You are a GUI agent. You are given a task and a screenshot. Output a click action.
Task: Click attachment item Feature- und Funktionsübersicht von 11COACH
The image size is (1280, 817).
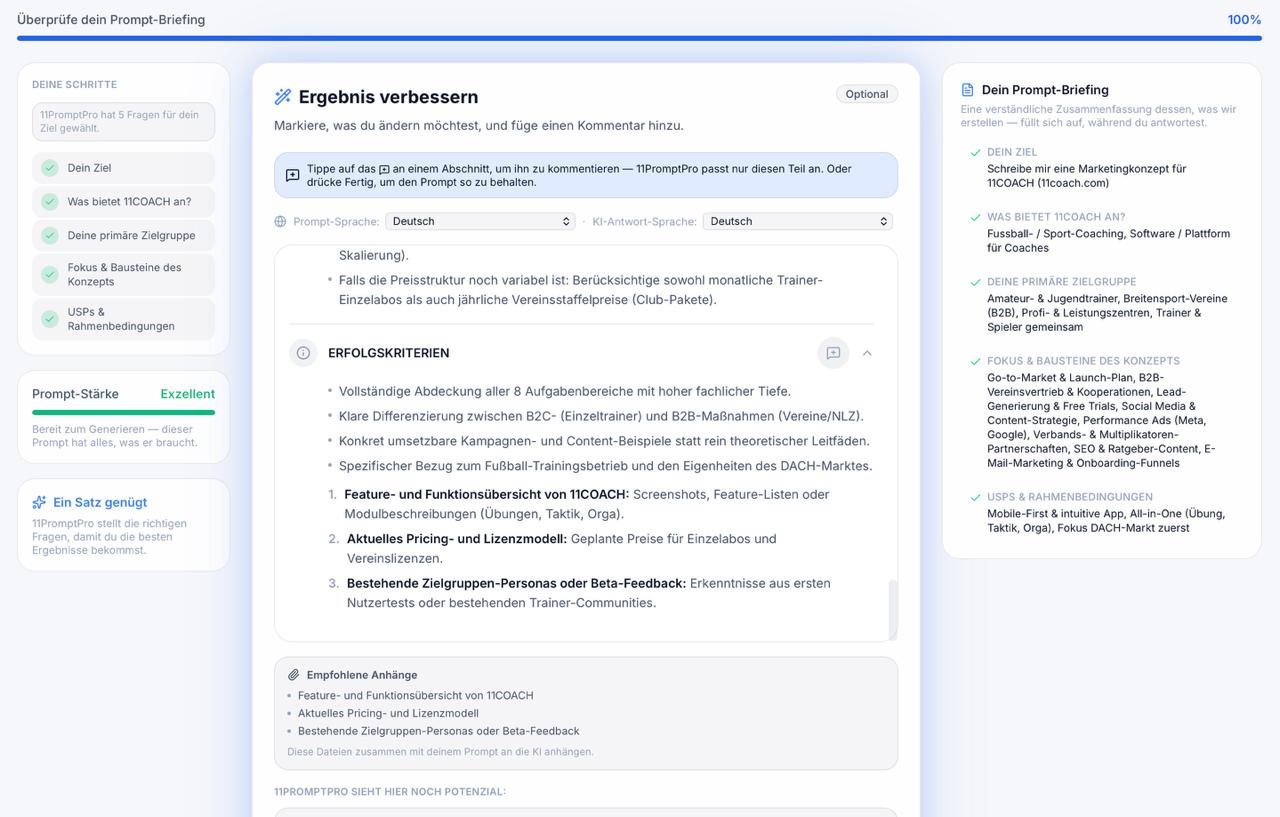pyautogui.click(x=415, y=695)
